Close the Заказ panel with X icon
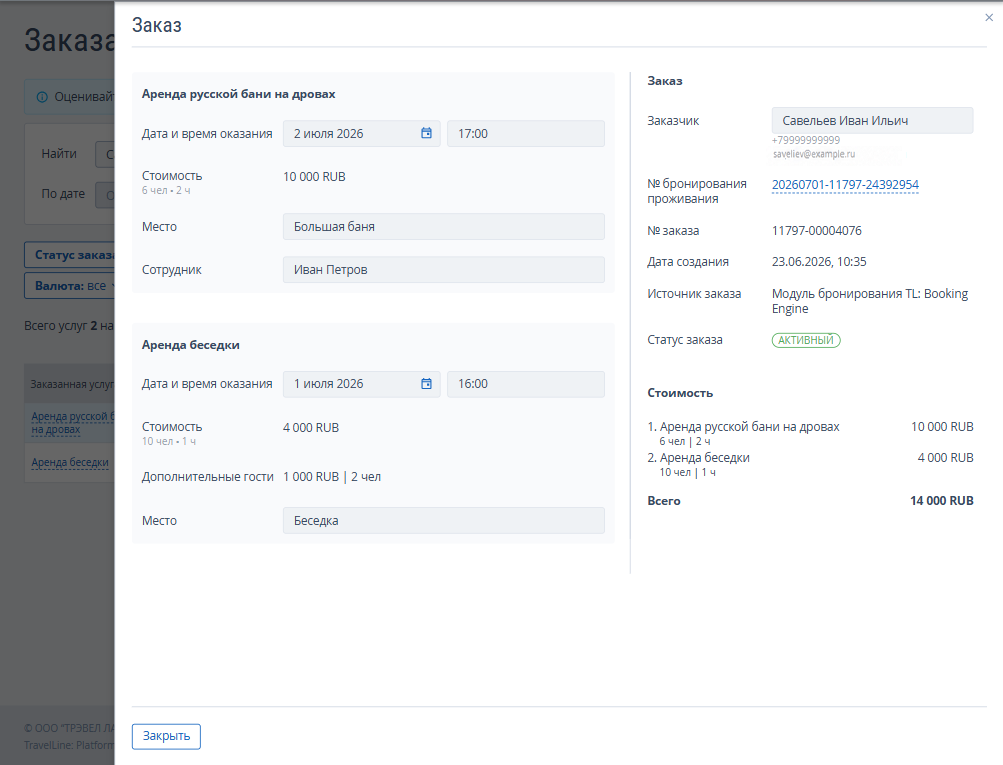 point(989,18)
